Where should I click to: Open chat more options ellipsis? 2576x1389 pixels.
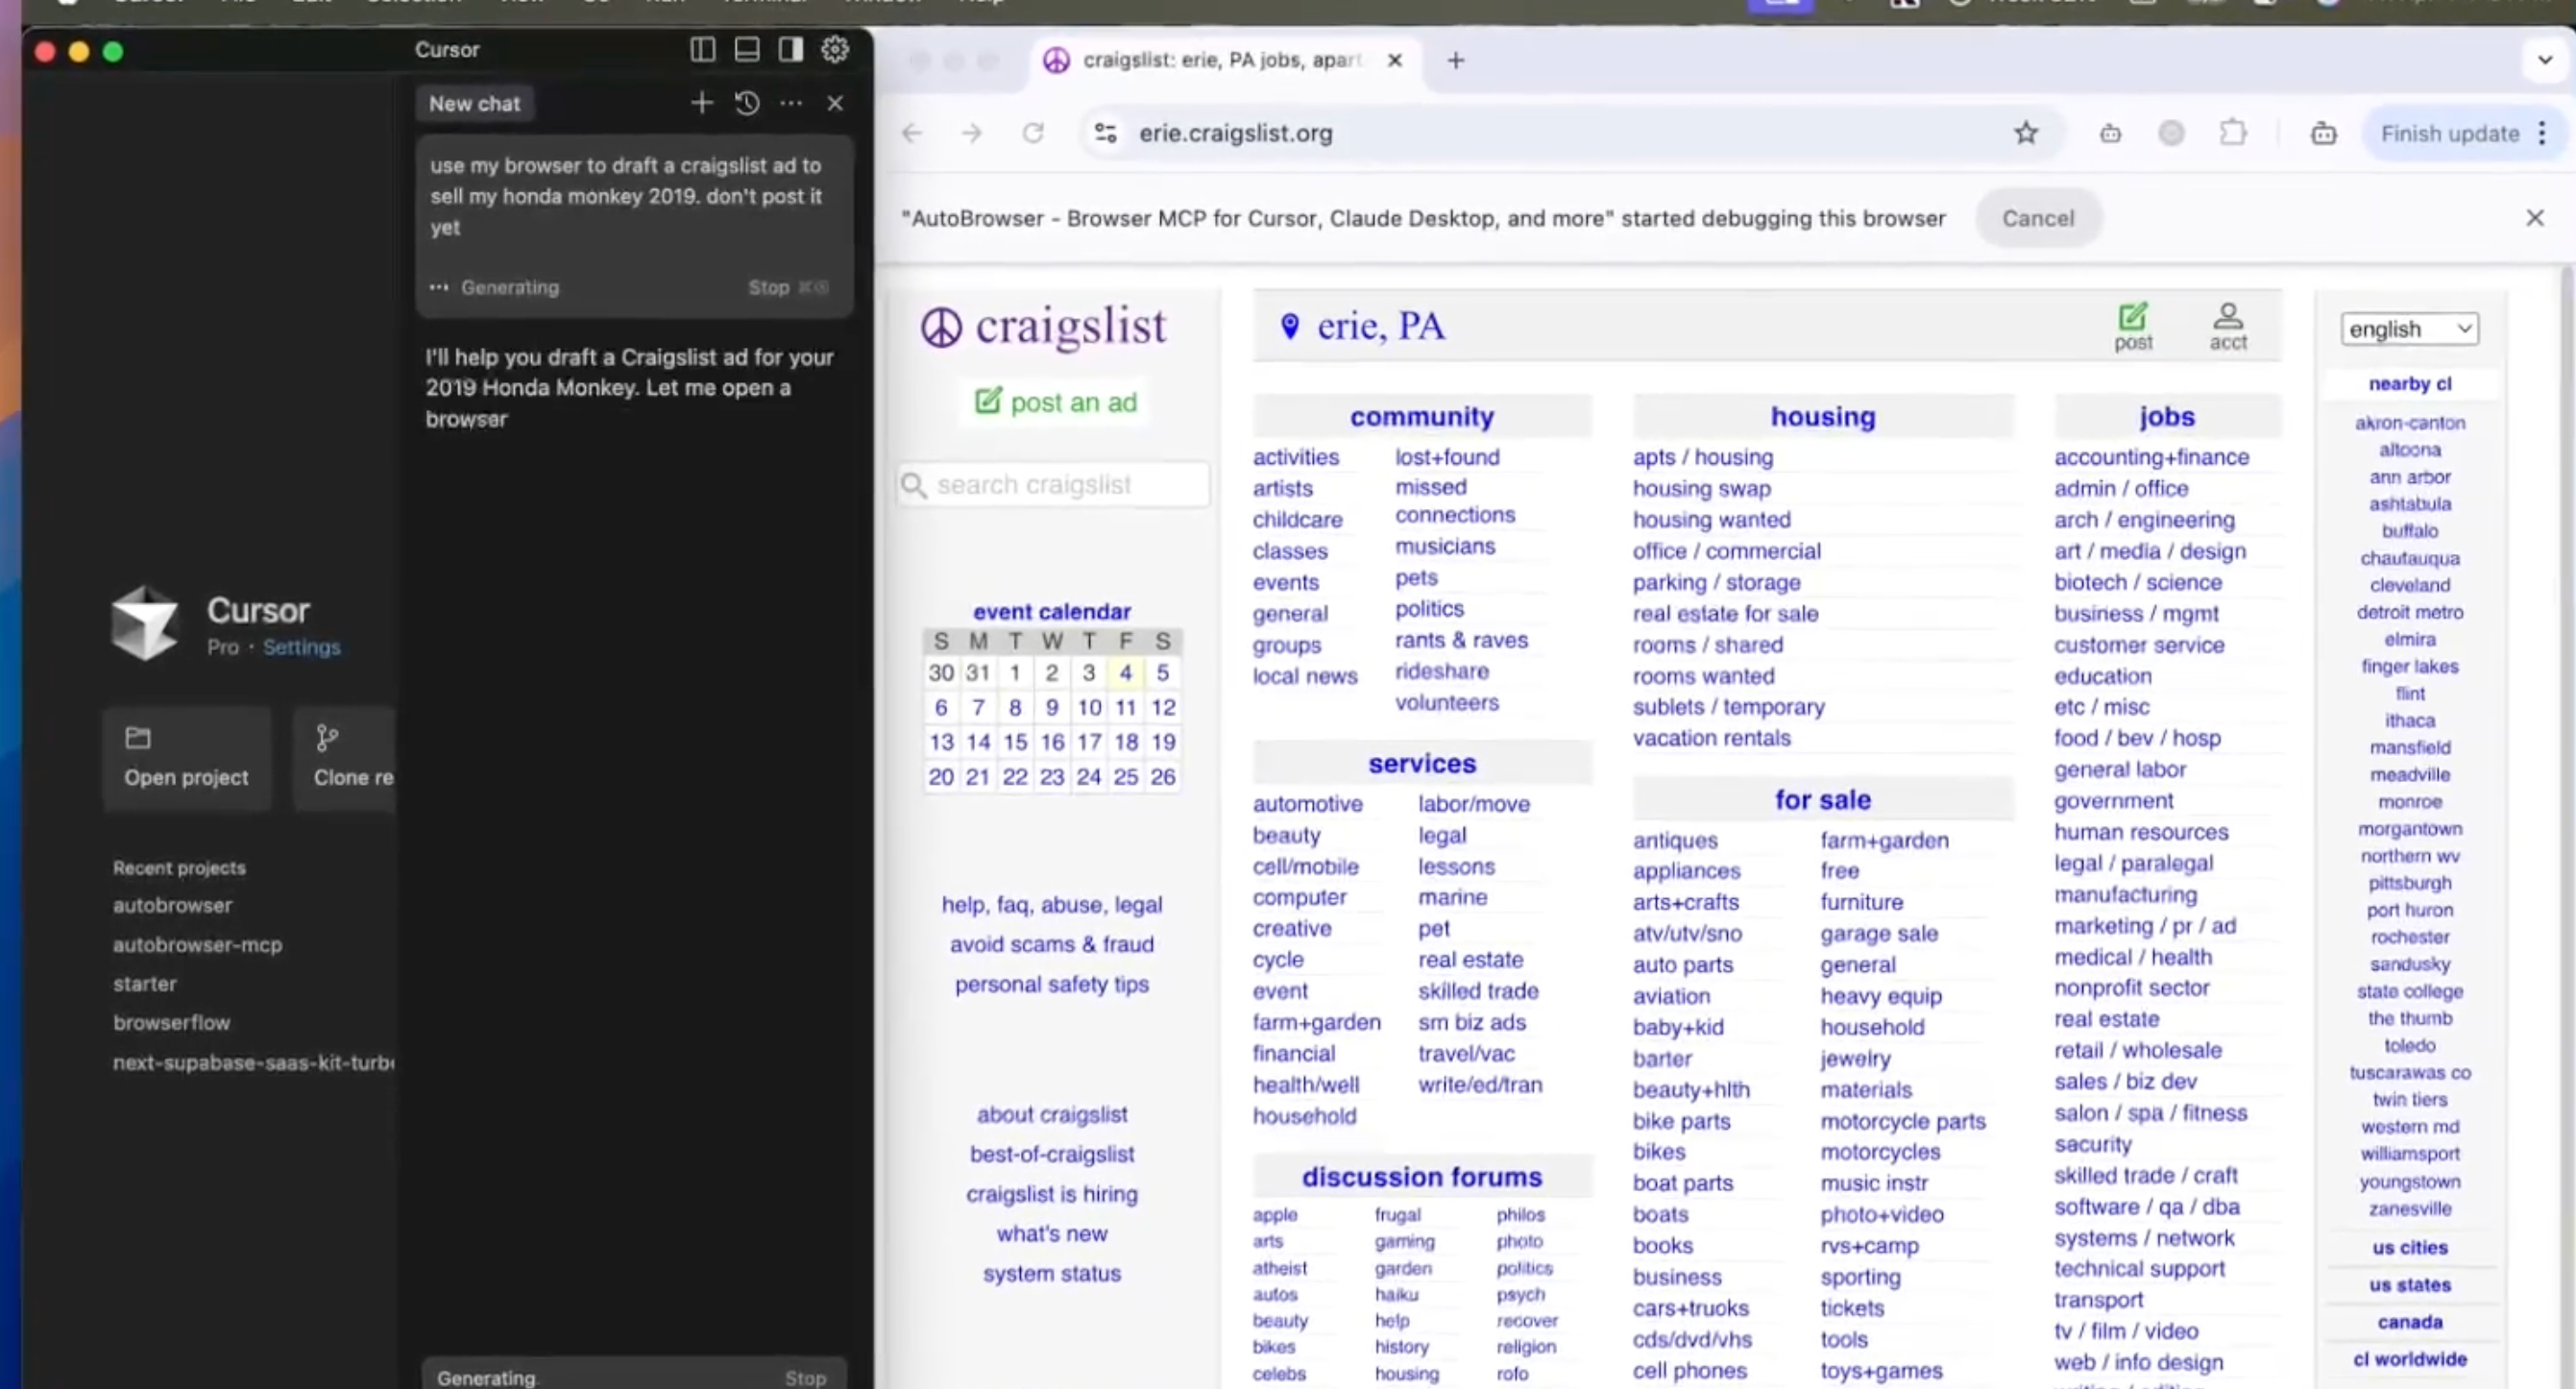pos(791,103)
